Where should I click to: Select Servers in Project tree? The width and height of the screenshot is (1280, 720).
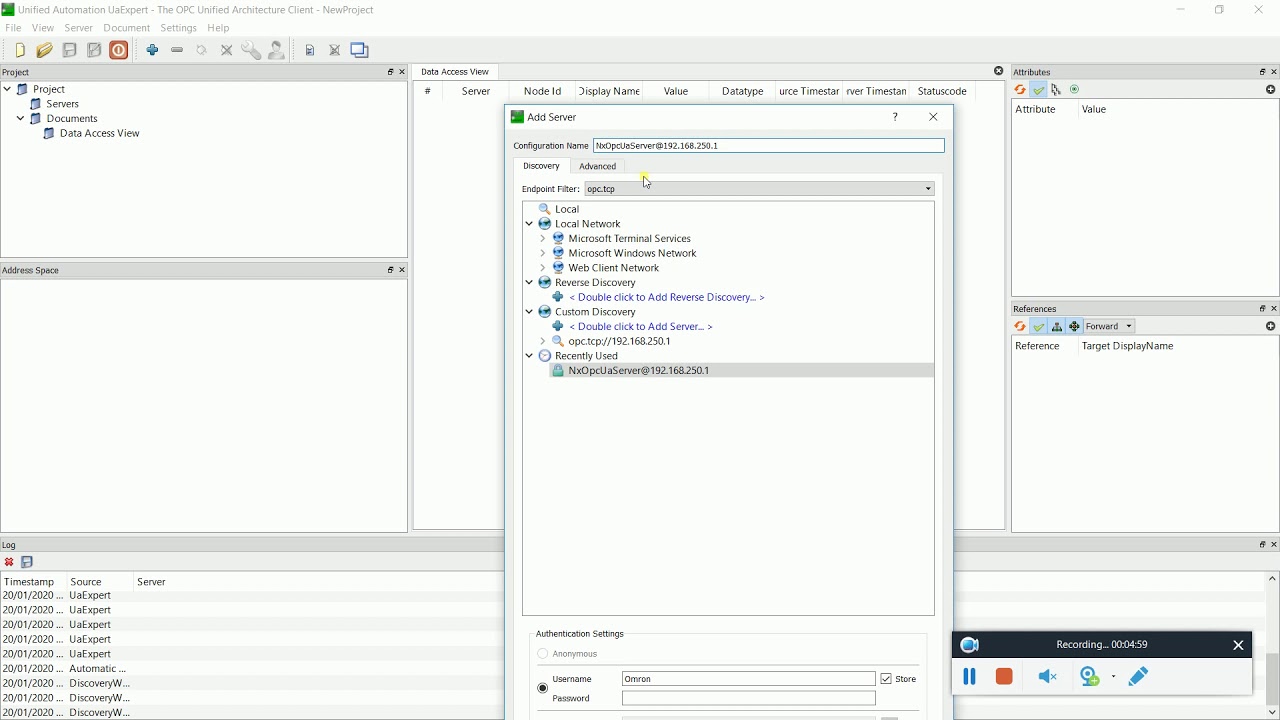[62, 104]
